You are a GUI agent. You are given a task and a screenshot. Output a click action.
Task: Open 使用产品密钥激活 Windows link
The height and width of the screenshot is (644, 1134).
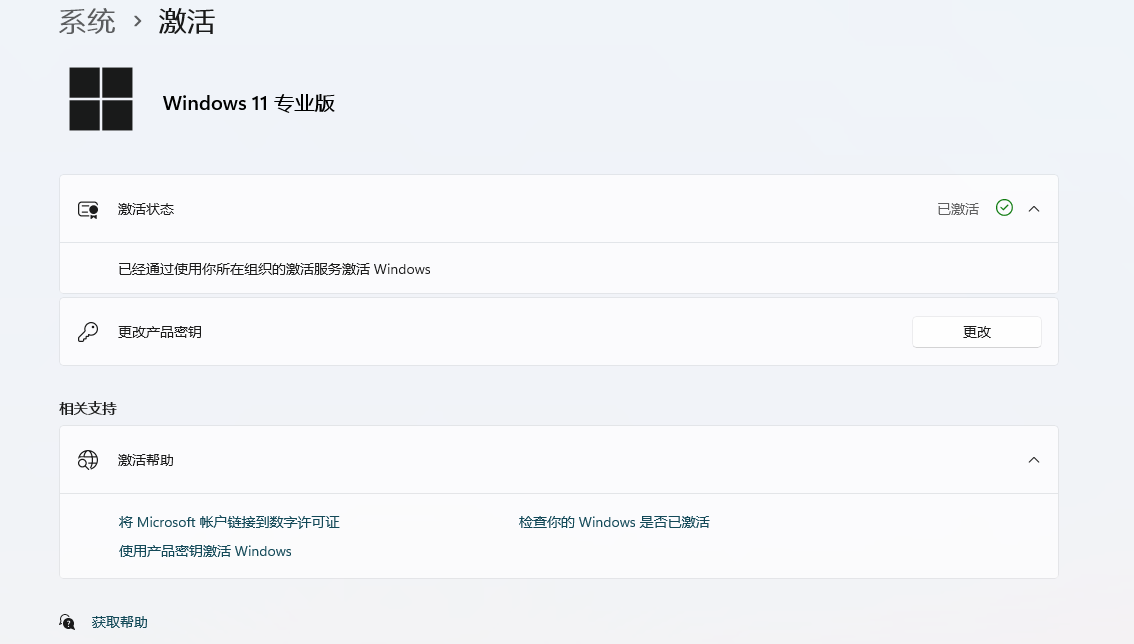pos(205,551)
